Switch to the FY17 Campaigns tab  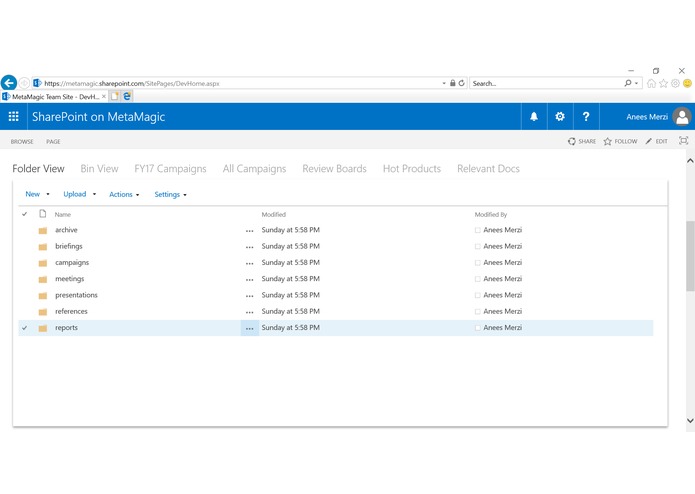click(x=170, y=169)
